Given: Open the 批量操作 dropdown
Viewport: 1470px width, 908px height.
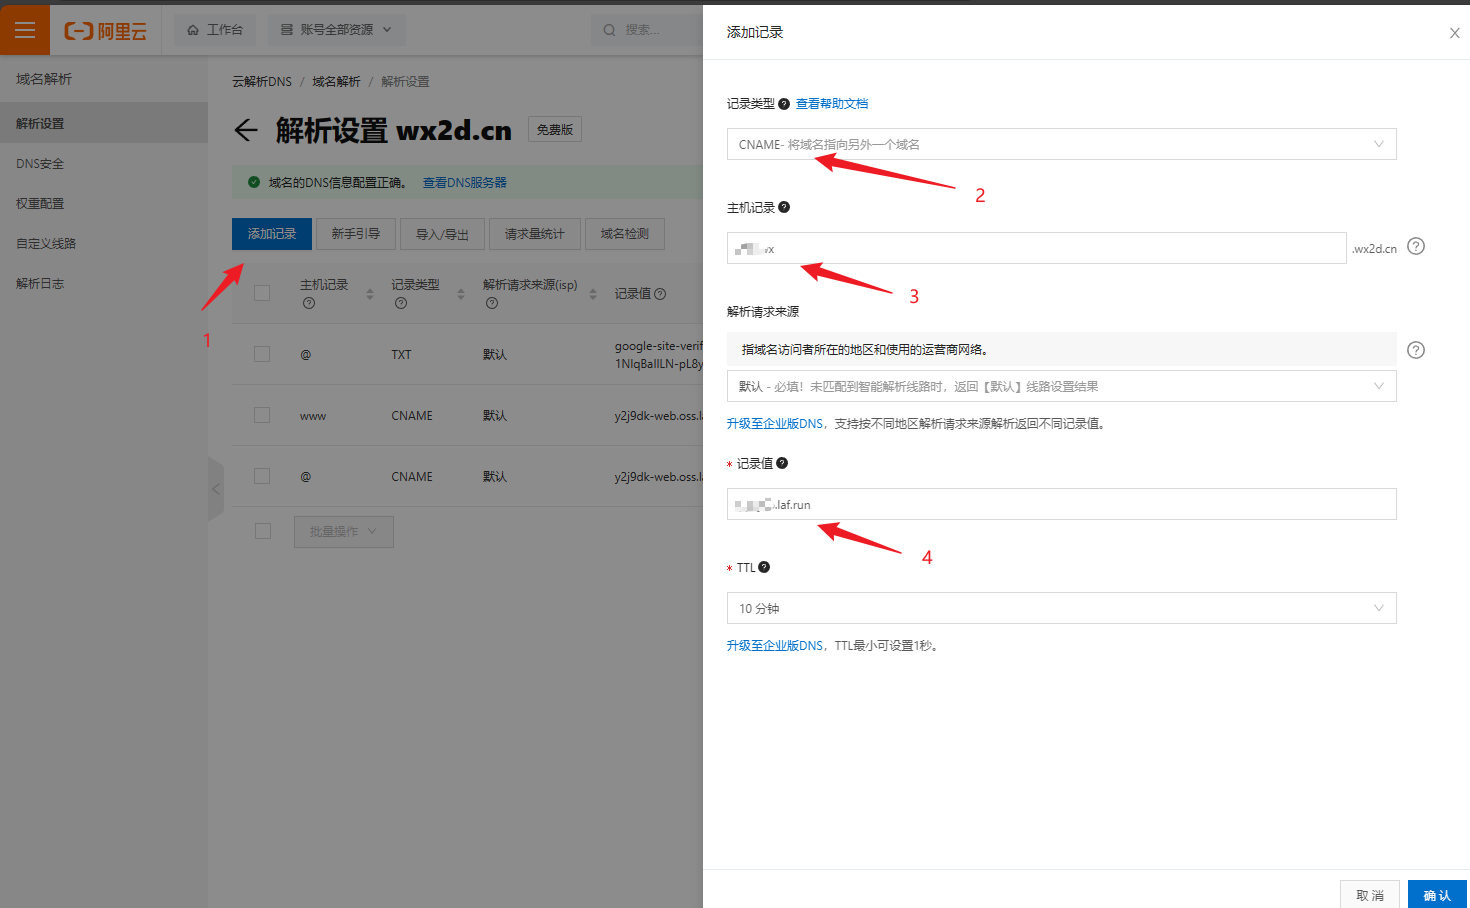Looking at the screenshot, I should [344, 531].
